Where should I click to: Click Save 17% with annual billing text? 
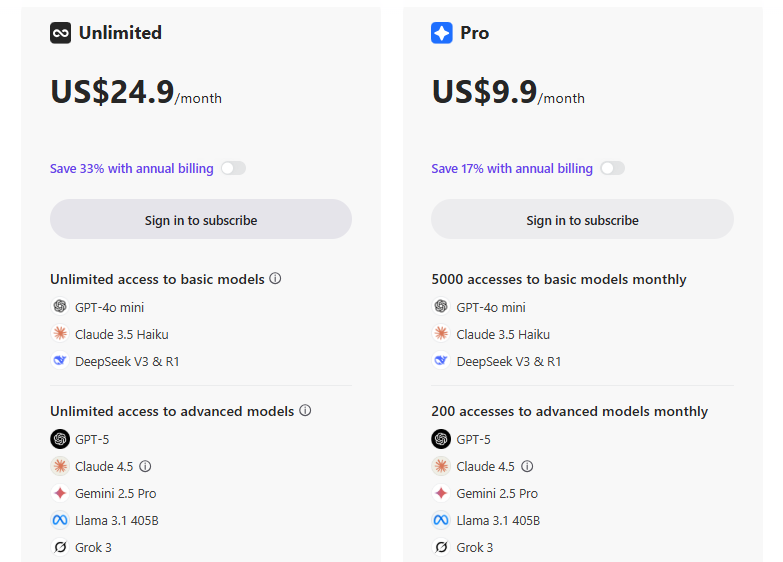(x=512, y=169)
